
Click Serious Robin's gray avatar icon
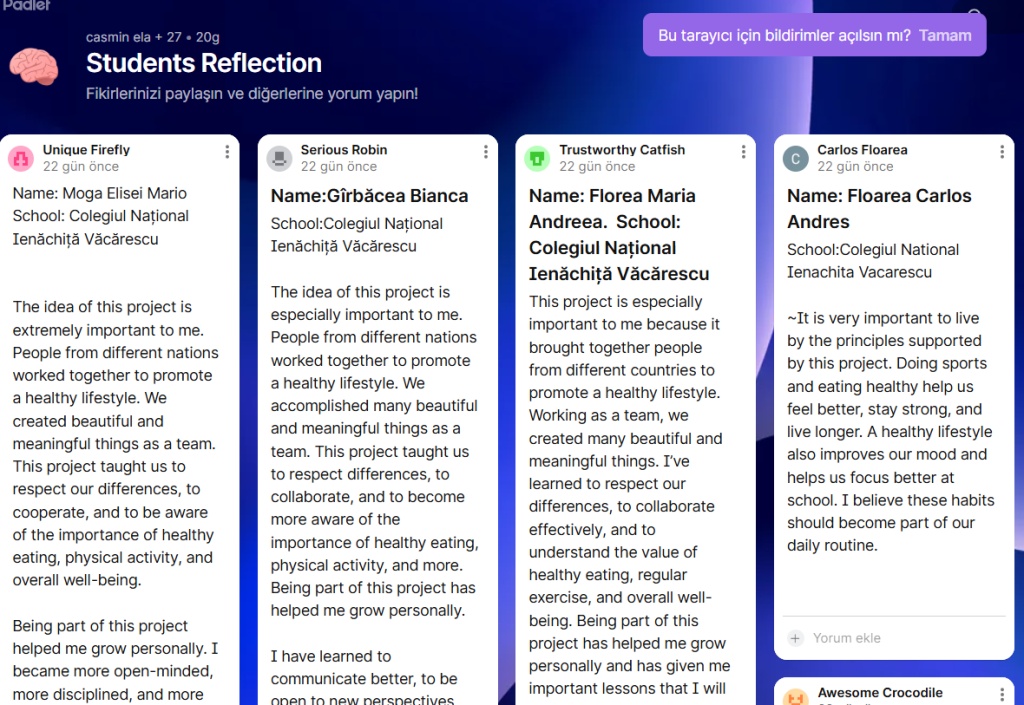pyautogui.click(x=279, y=158)
